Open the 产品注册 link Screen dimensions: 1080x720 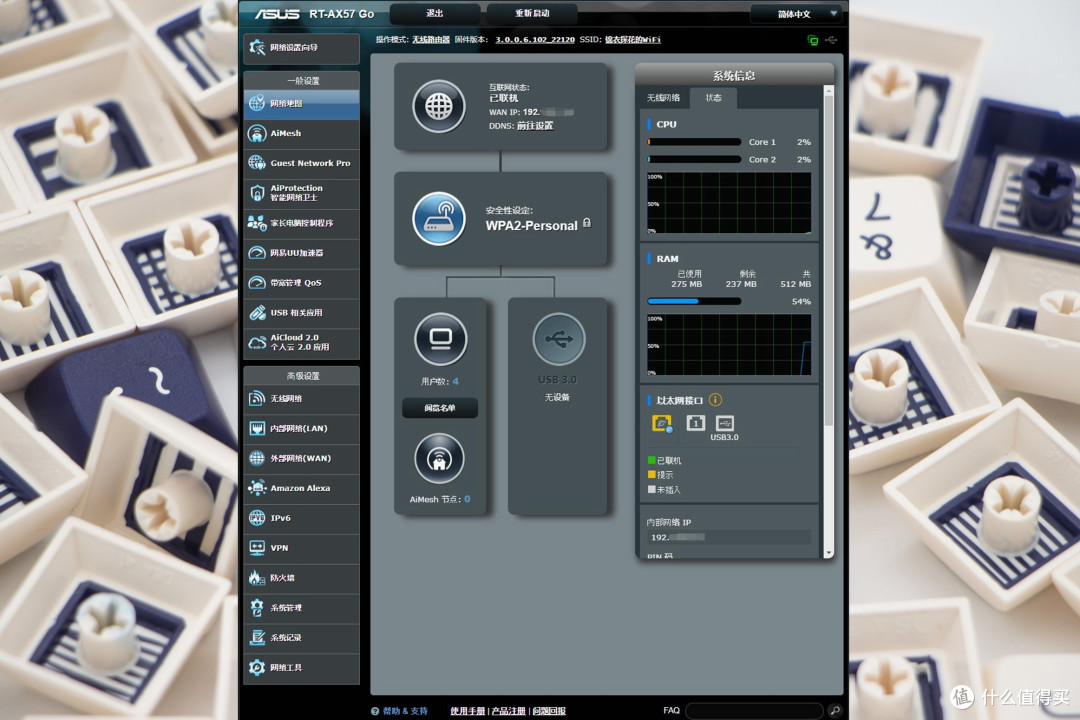(x=509, y=711)
